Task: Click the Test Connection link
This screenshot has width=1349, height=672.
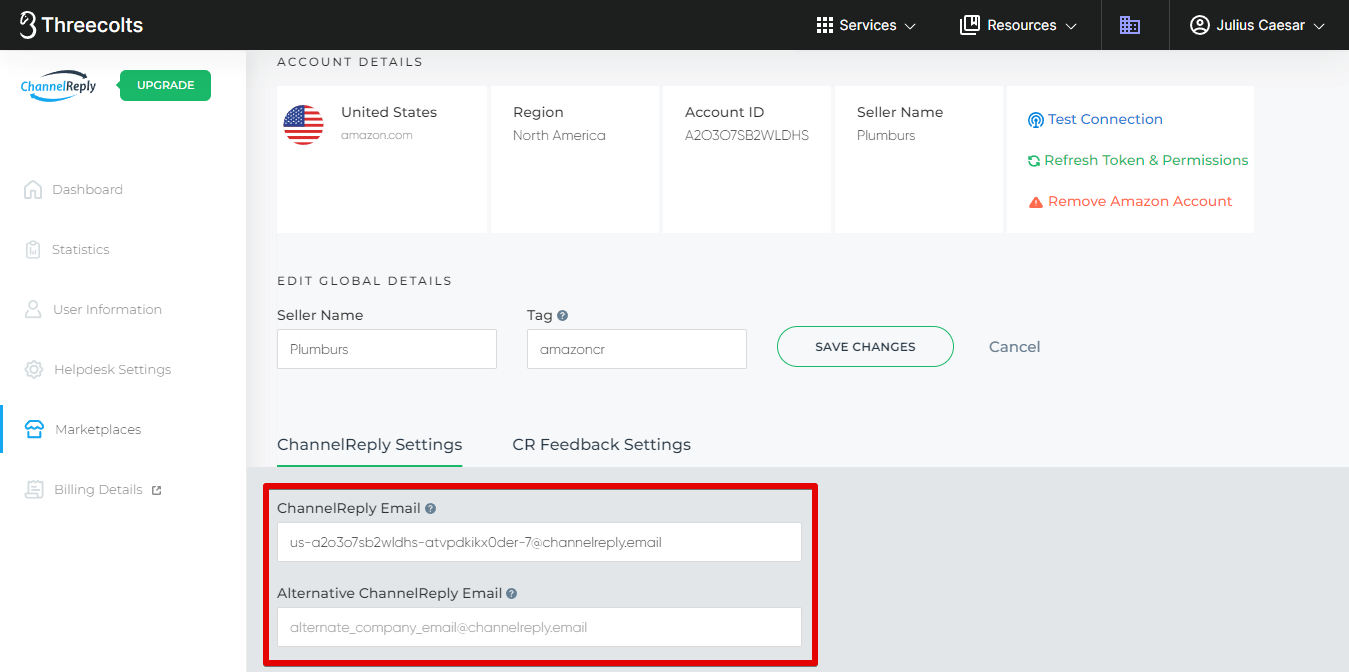Action: tap(1105, 119)
